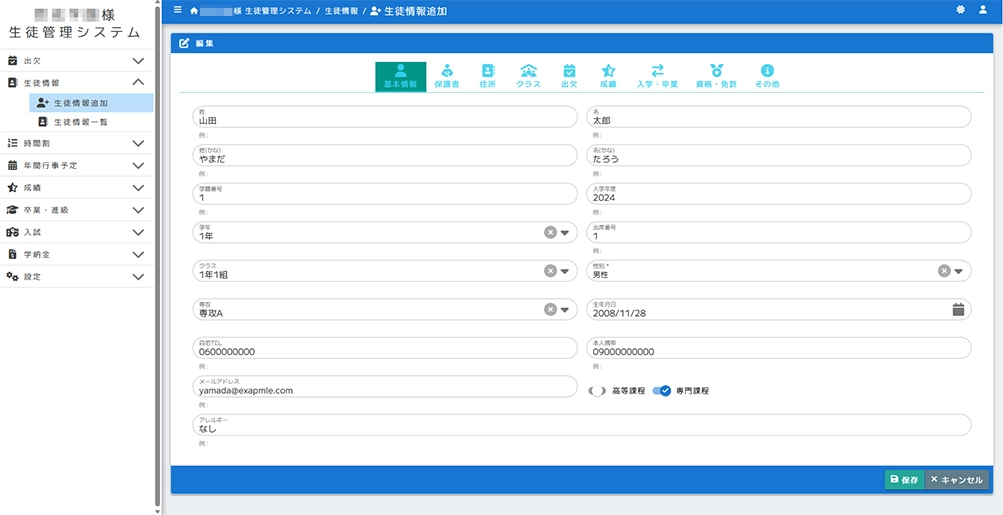Open the クラス dropdown arrow
This screenshot has height=515, width=1003.
565,271
